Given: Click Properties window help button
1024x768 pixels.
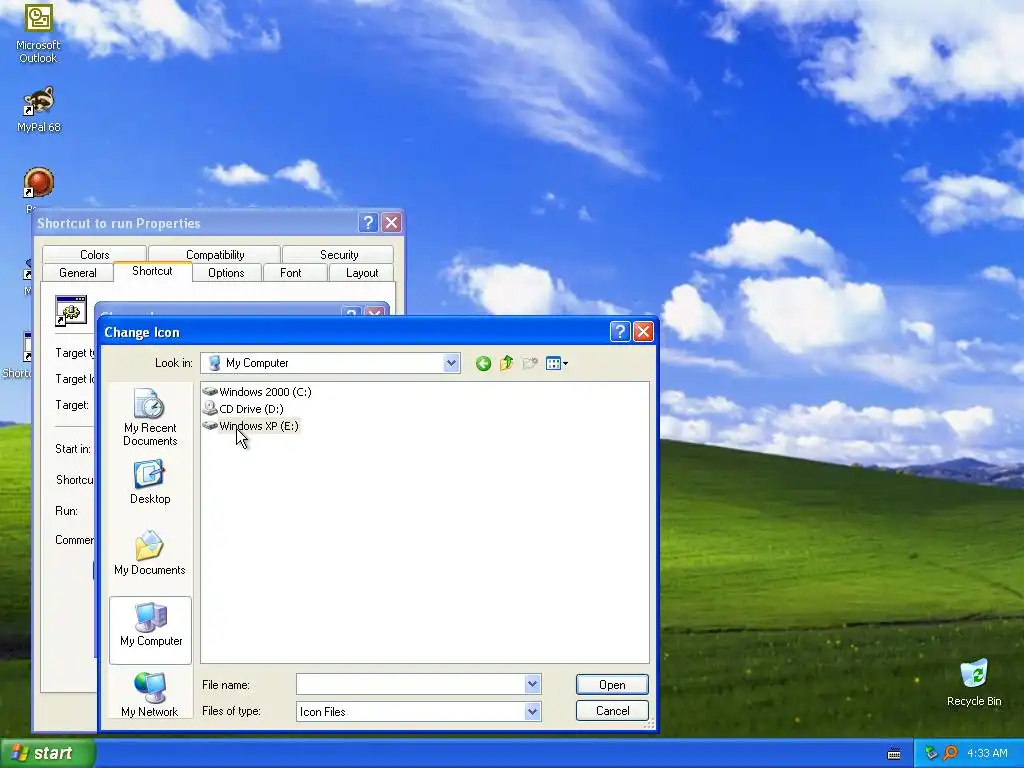Looking at the screenshot, I should (x=368, y=223).
